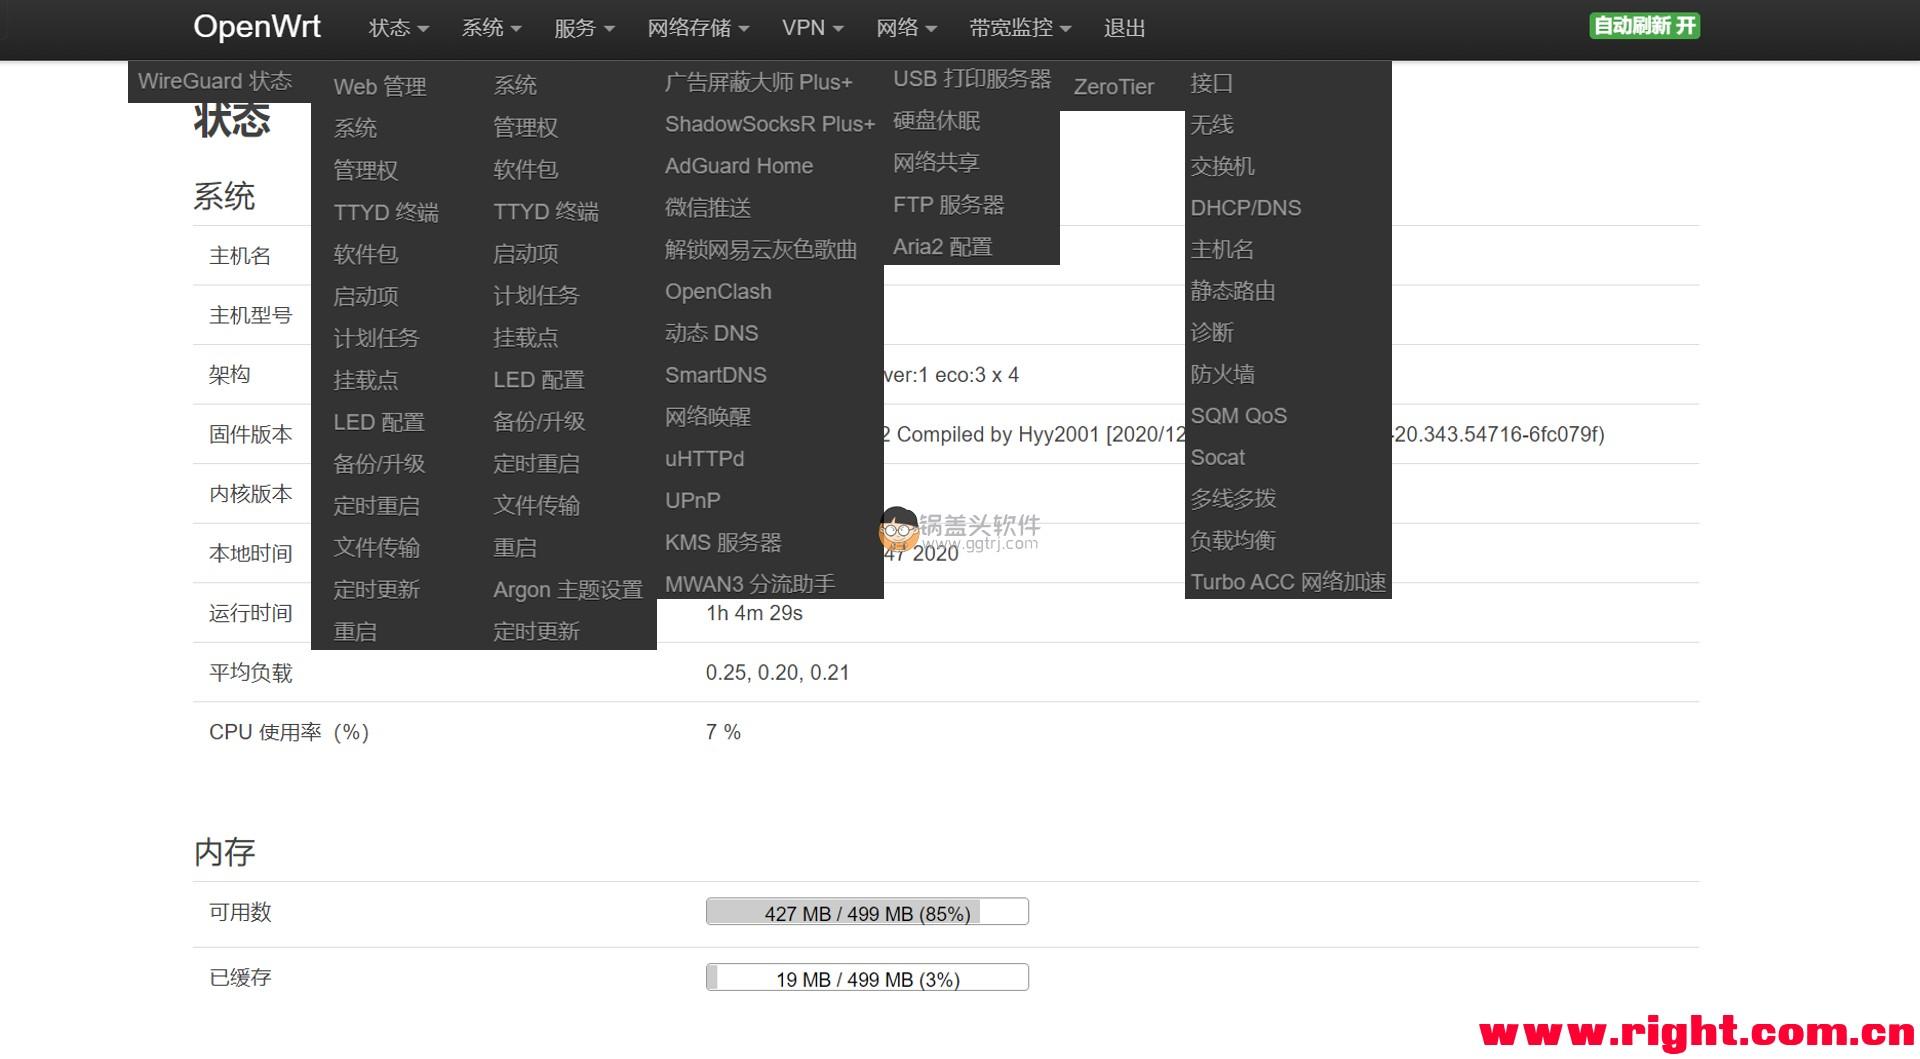Select ShadowSocksR Plus+ menu entry
1920x1059 pixels.
[770, 124]
